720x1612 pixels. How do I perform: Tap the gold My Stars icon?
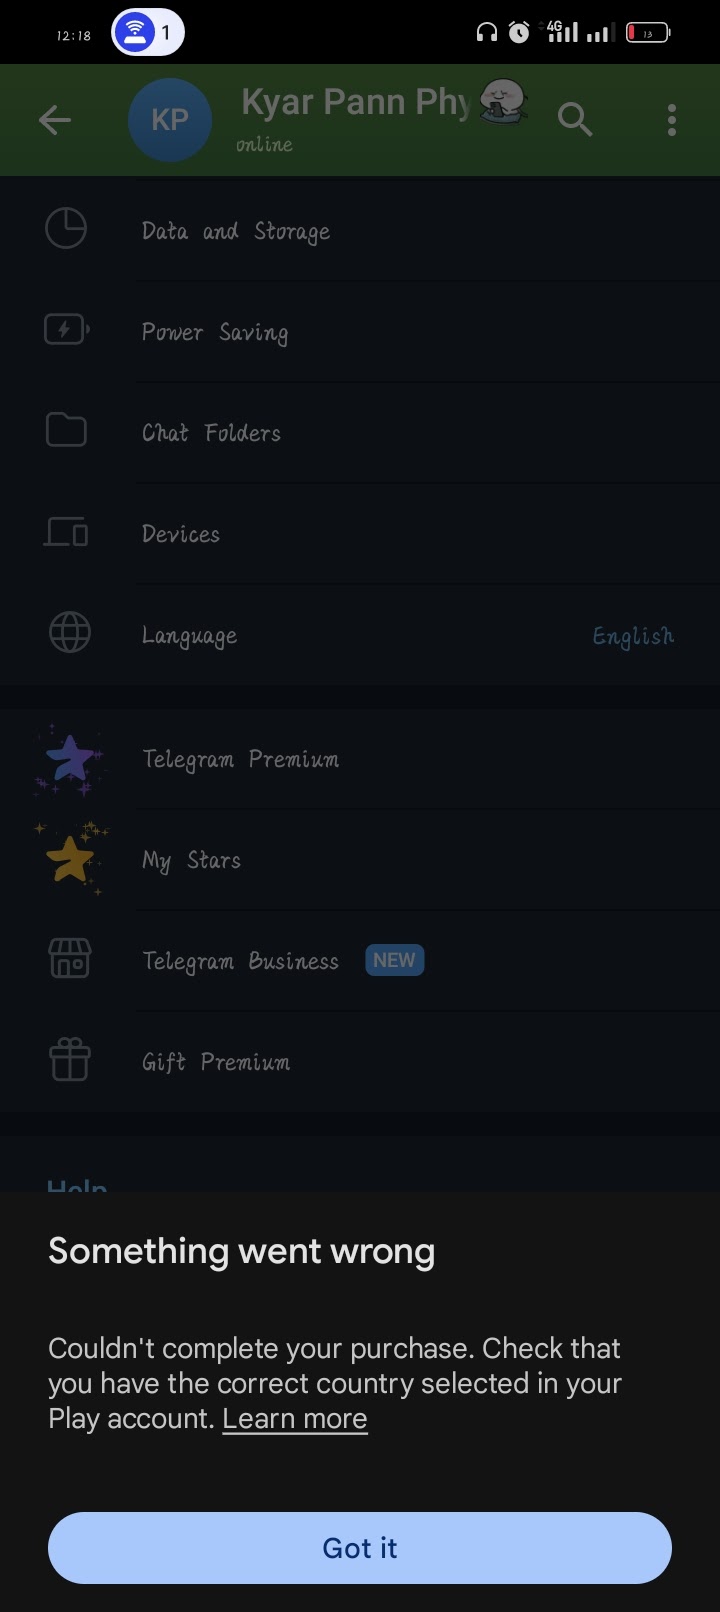(70, 859)
